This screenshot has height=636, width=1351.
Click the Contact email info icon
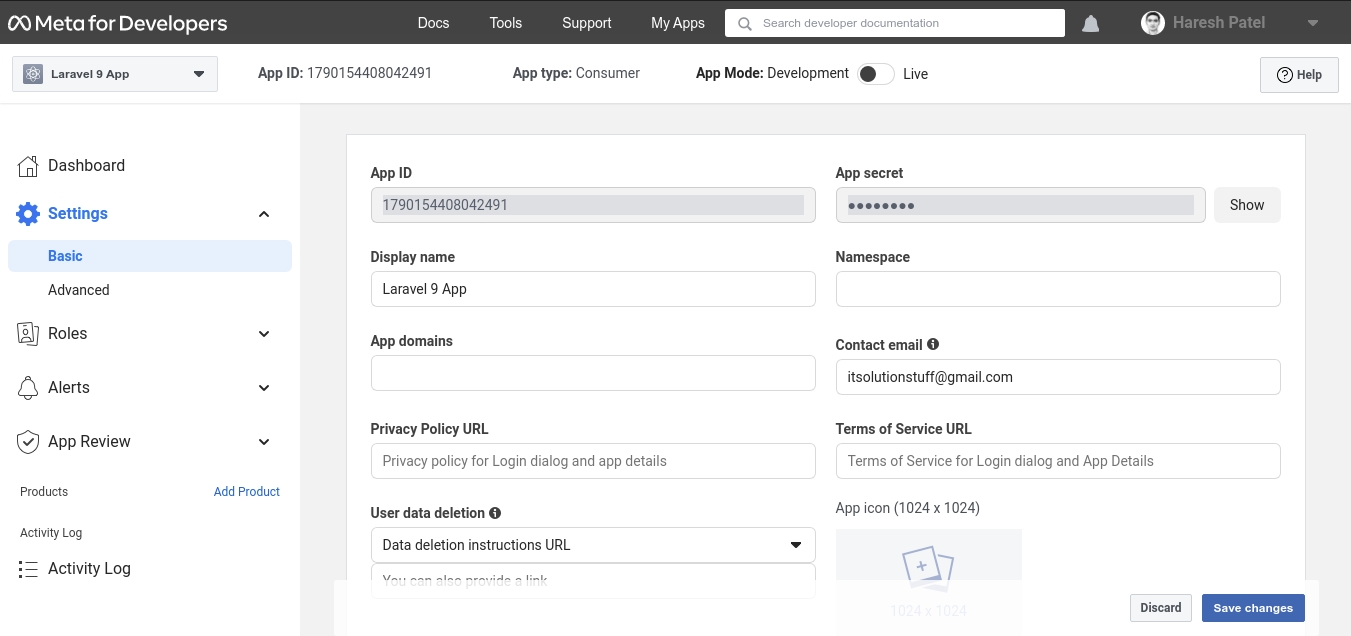(933, 344)
